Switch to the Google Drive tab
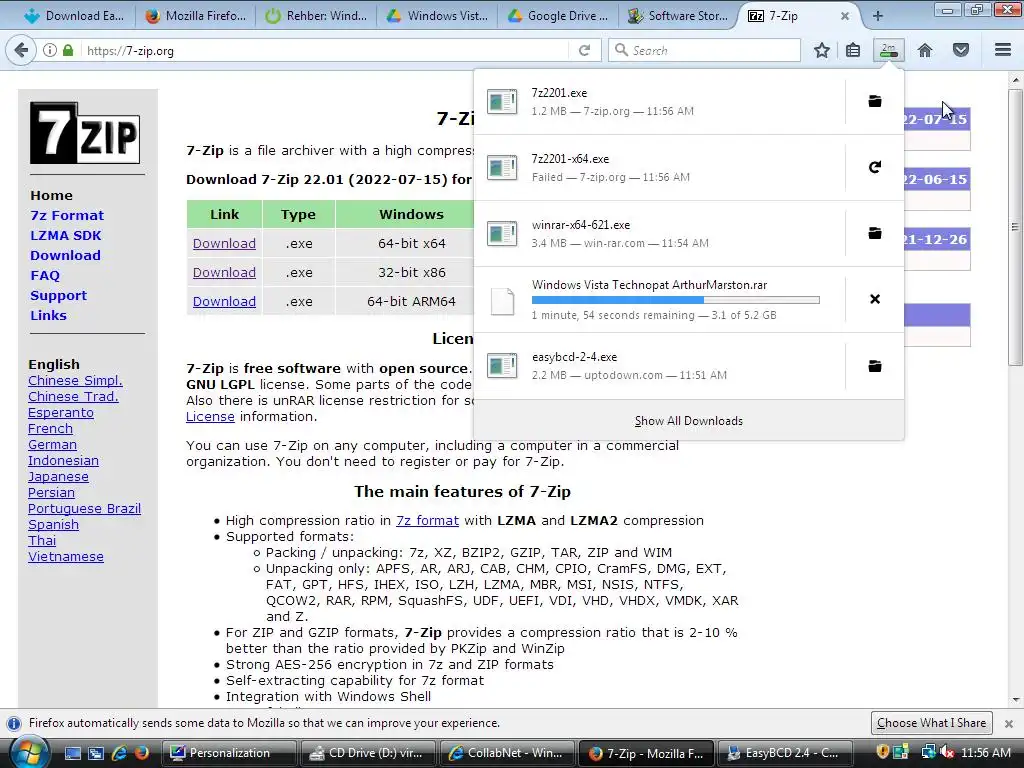This screenshot has width=1024, height=768. 558,16
